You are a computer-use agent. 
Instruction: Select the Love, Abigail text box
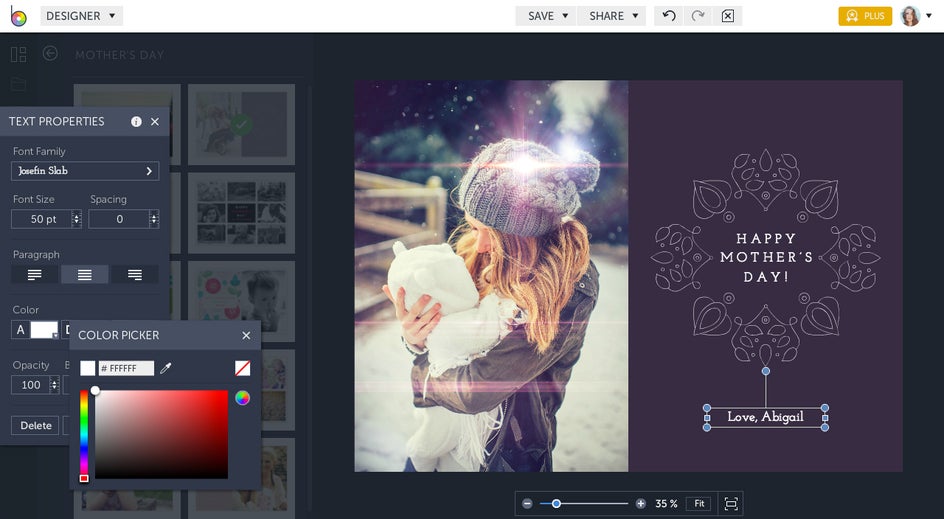point(766,417)
